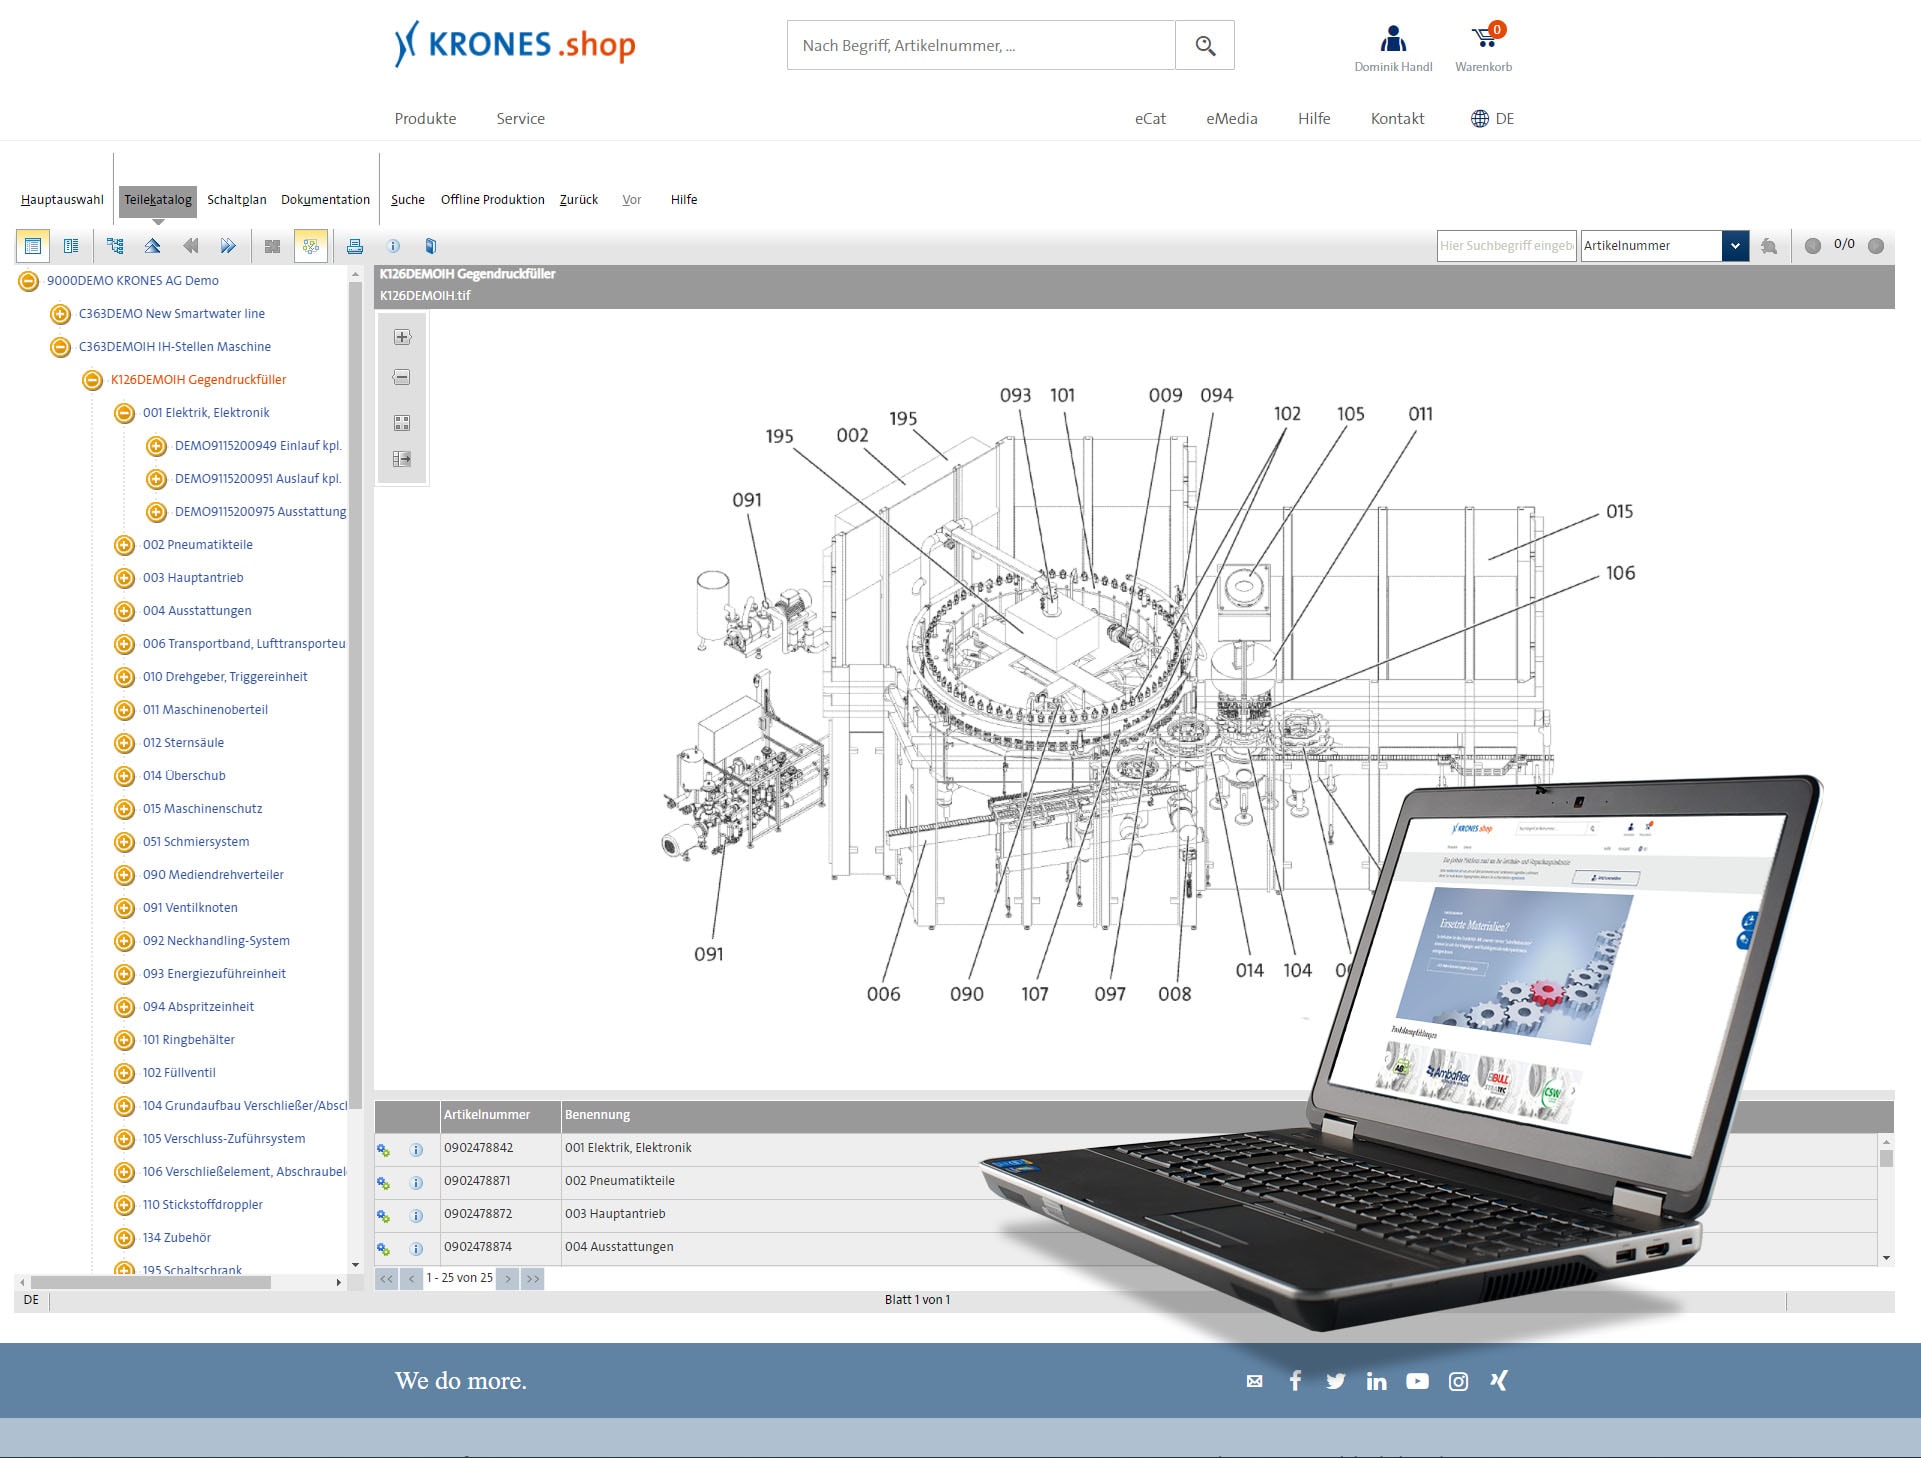Click the blue info toolbar icon
Screen dimensions: 1921x1458
pyautogui.click(x=393, y=246)
